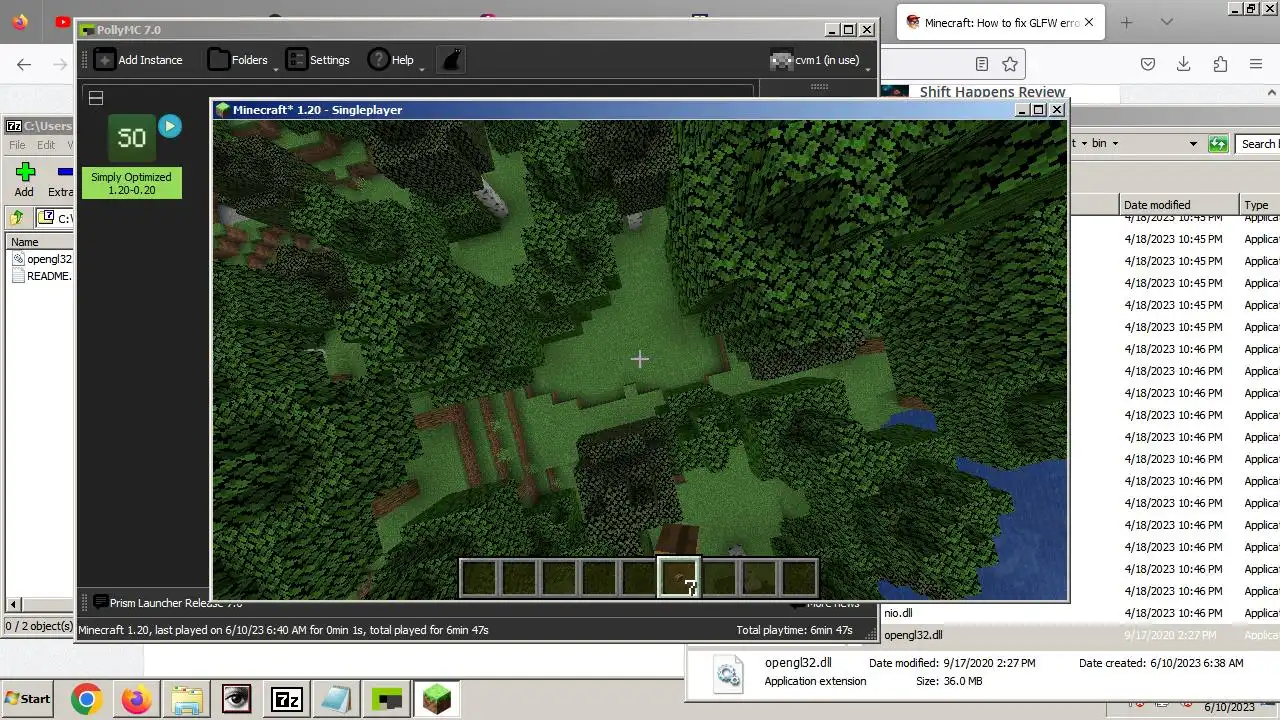
Task: Select README file in 7-Zip list
Action: (x=42, y=276)
